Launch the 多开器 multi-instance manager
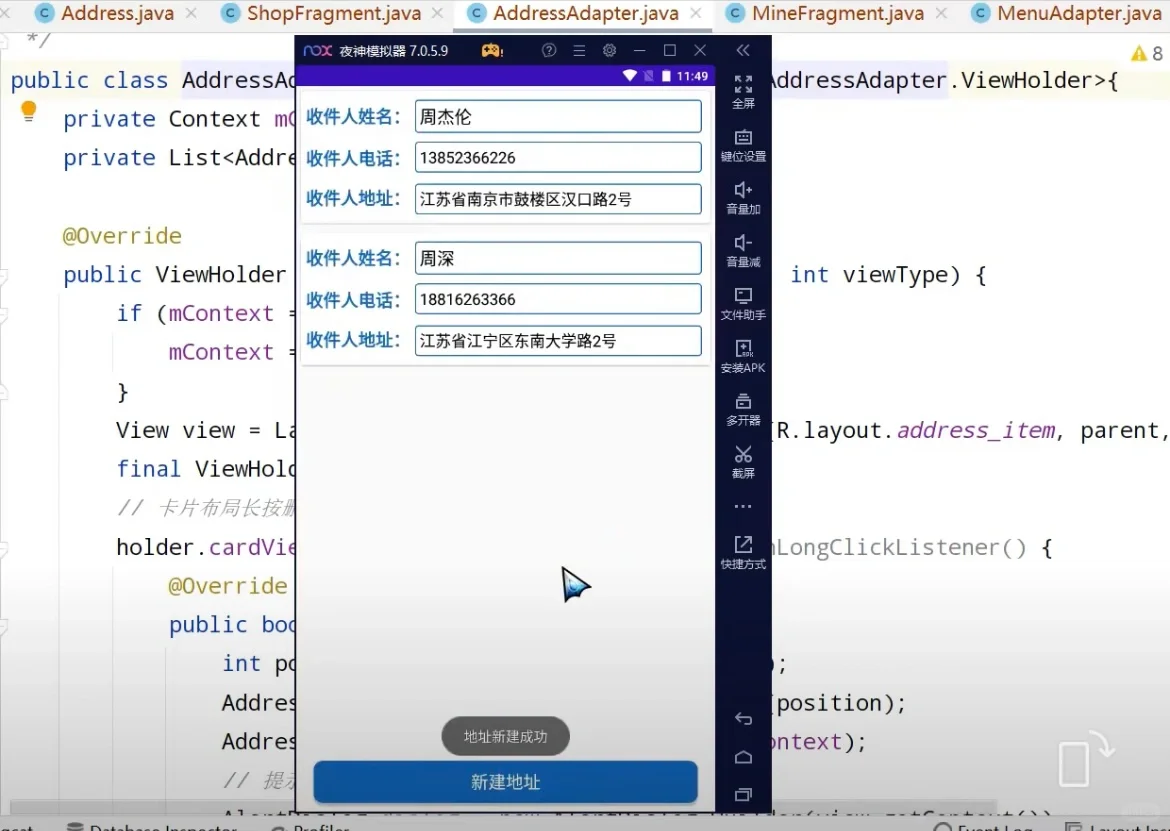1170x831 pixels. point(743,410)
